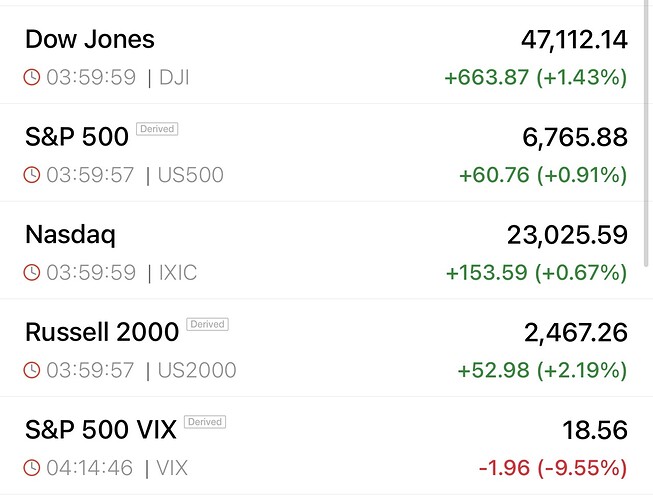This screenshot has height=500, width=653.
Task: Click the clock icon beside S&P 500 timestamp
Action: 31,175
